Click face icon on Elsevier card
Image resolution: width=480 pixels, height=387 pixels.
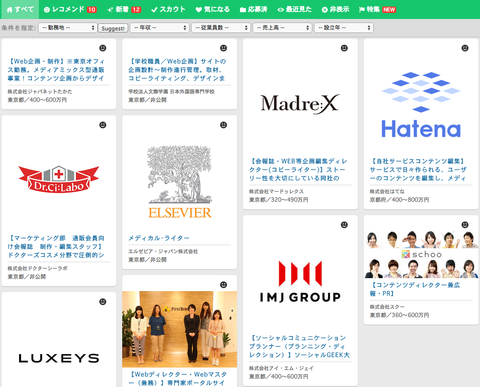(223, 125)
